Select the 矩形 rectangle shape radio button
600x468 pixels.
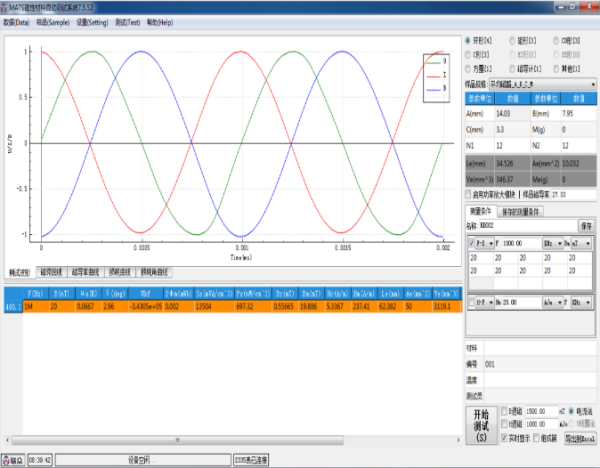pos(513,43)
